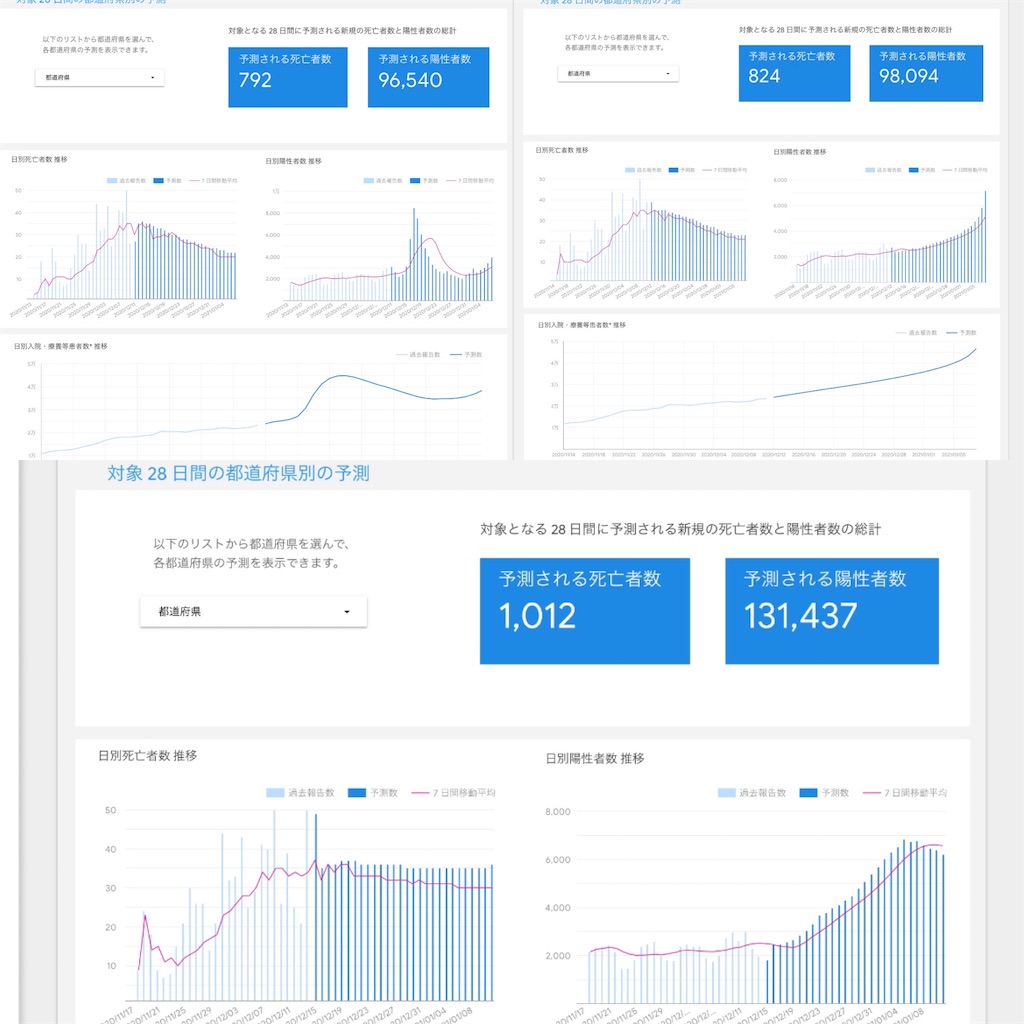The image size is (1024, 1024).
Task: Click 日別入院・療養等患者数 title below the 824 panel
Action: click(x=582, y=325)
